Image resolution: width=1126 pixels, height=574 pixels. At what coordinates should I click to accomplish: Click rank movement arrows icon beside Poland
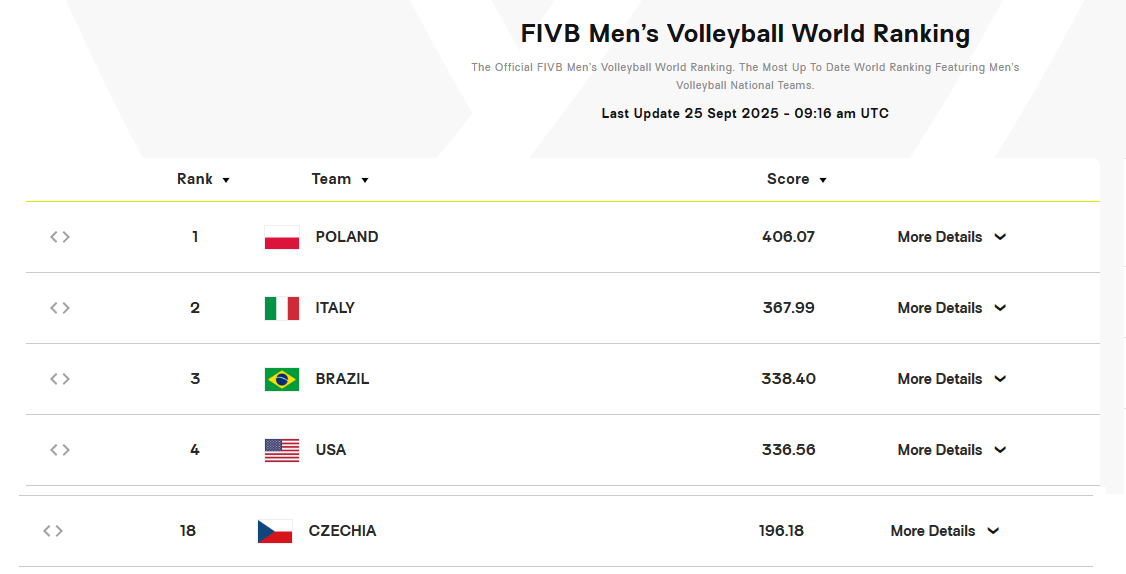click(60, 237)
